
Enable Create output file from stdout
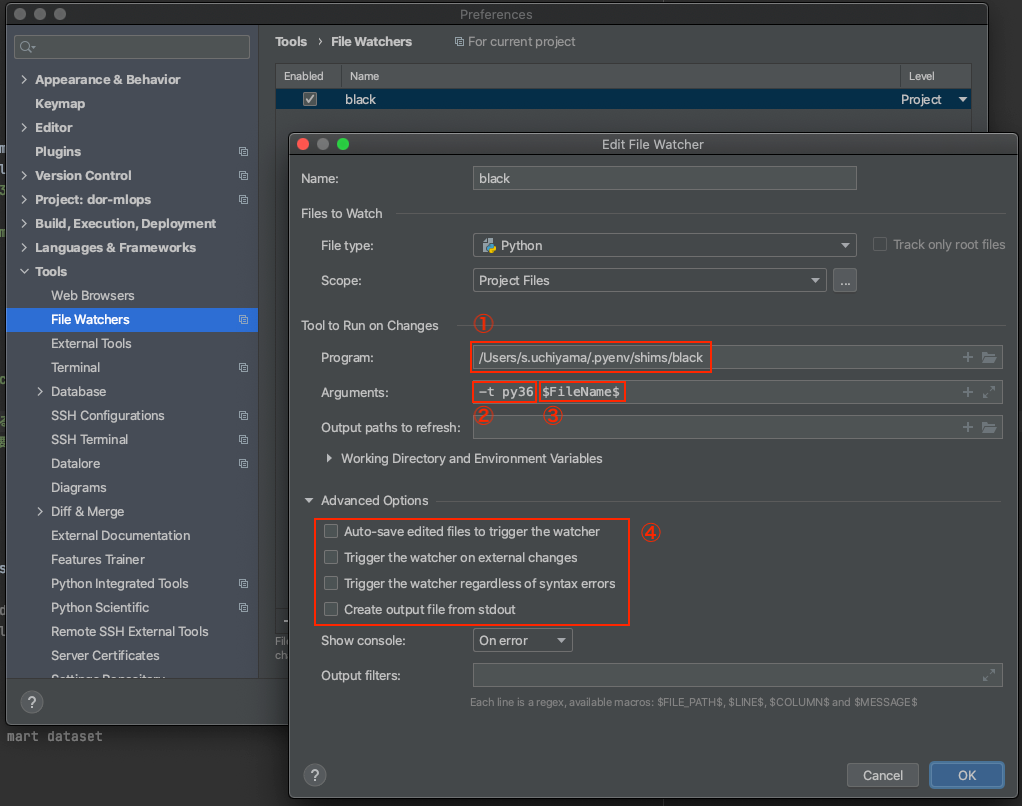pos(331,609)
